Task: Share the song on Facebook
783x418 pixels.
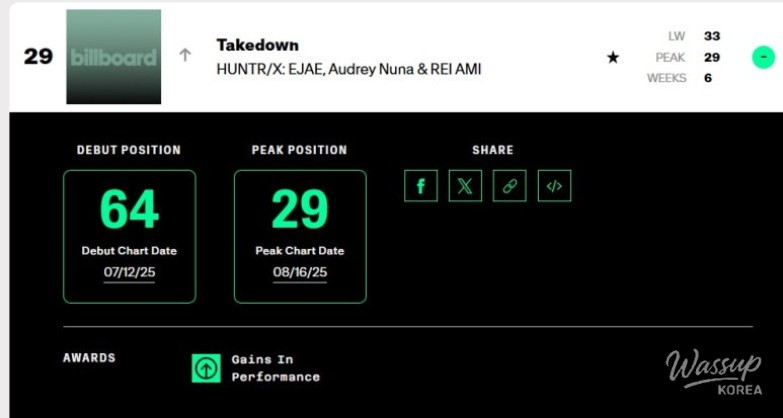Action: coord(421,186)
